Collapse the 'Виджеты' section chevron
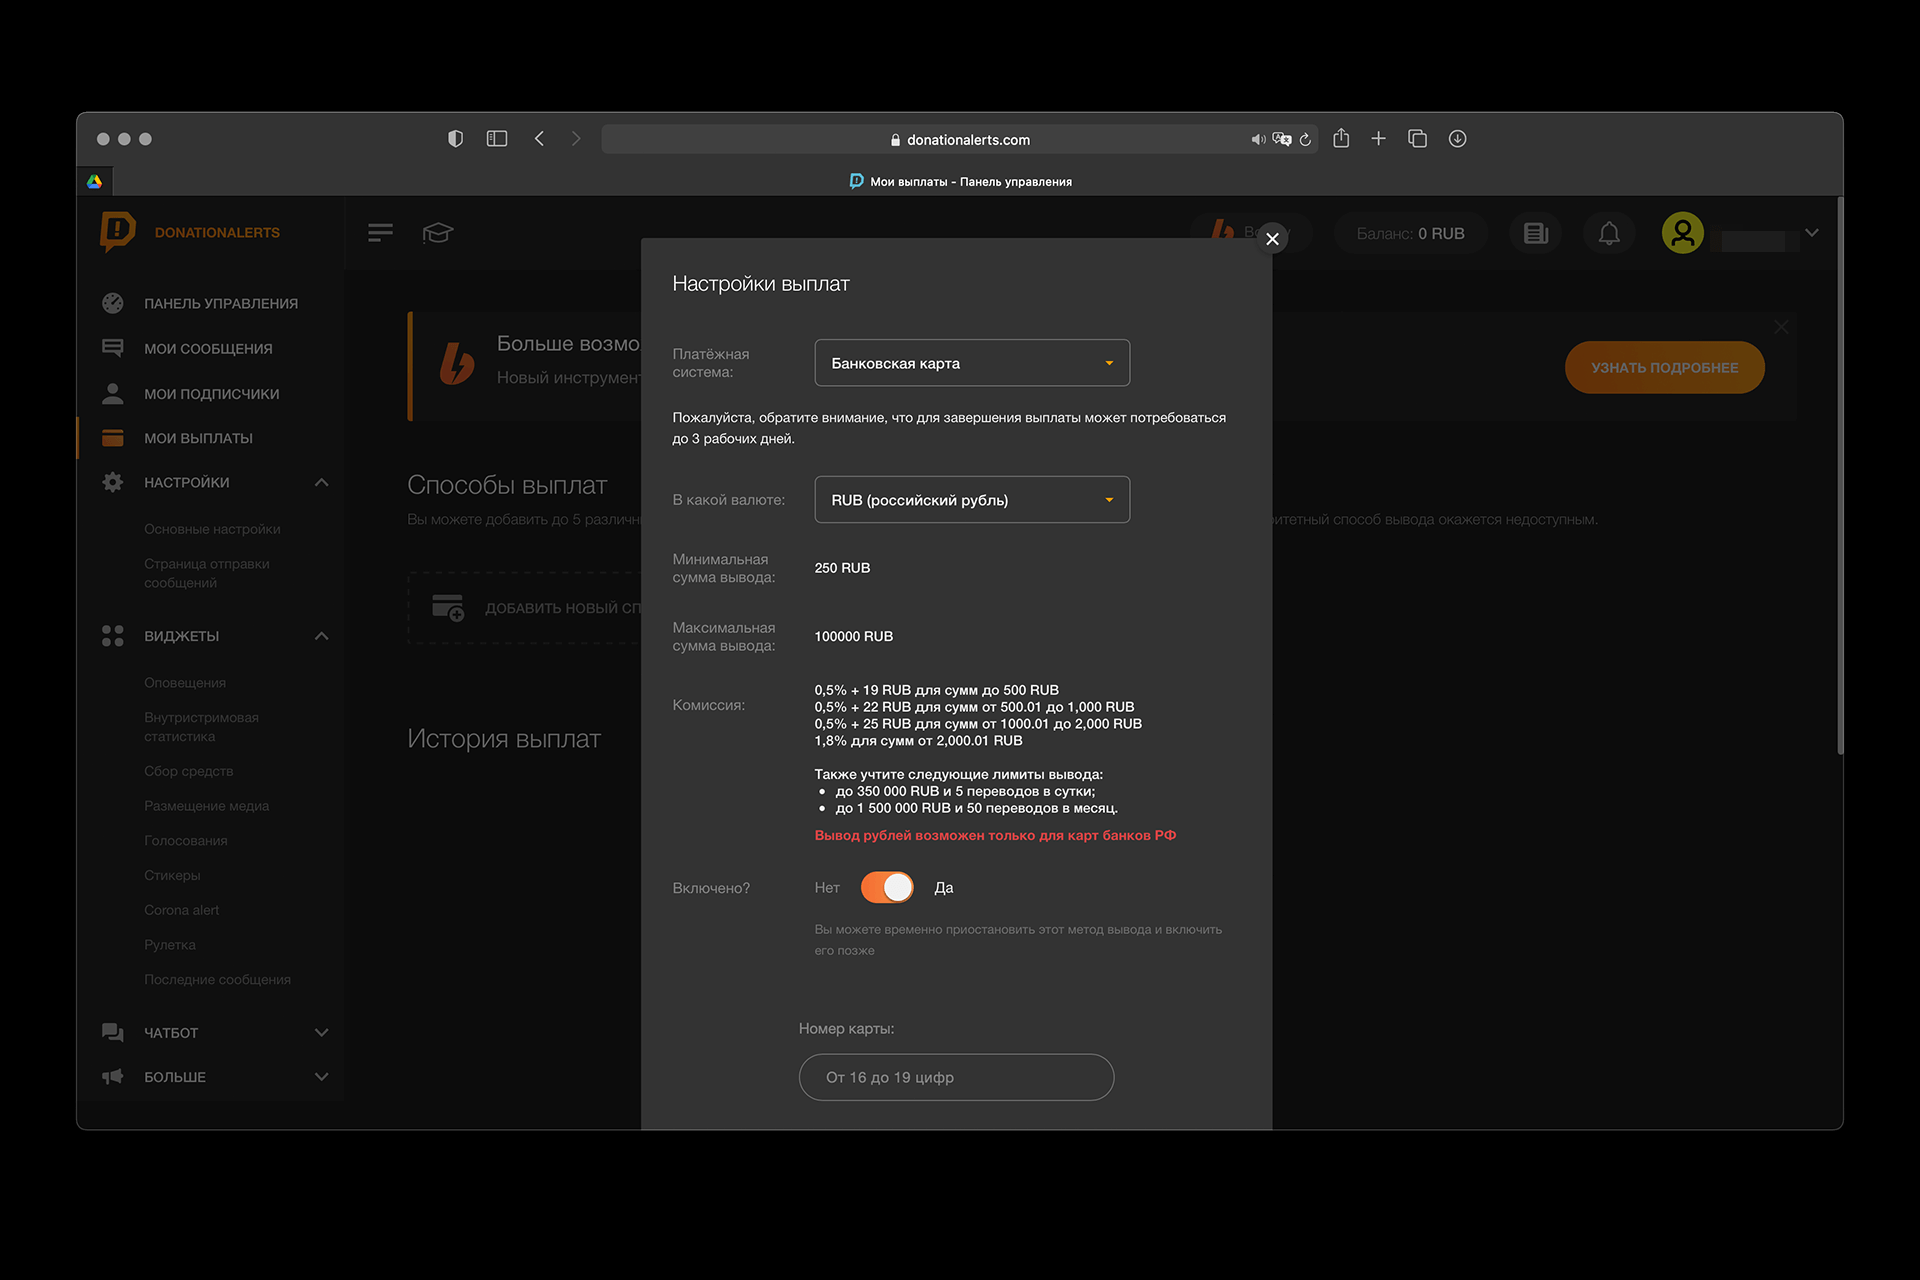The image size is (1920, 1280). (321, 636)
